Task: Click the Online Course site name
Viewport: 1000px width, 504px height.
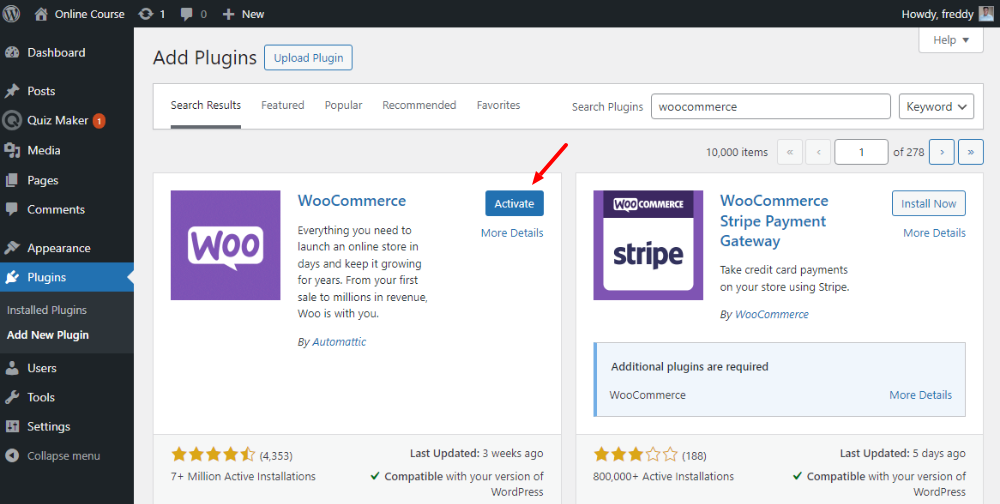Action: click(x=90, y=14)
